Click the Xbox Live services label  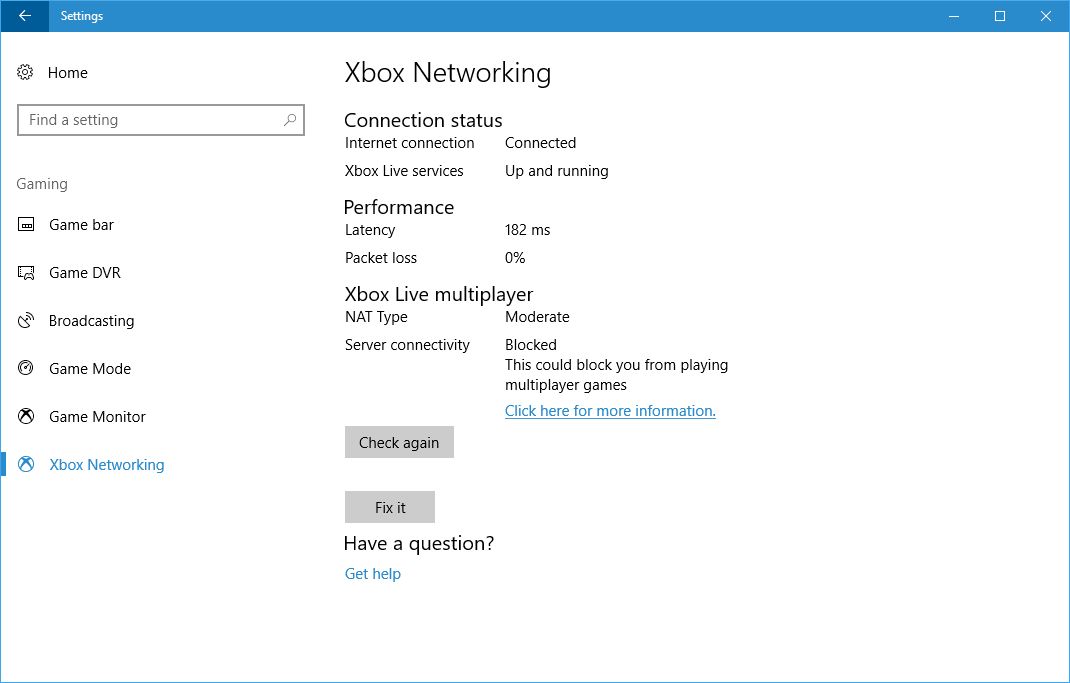tap(404, 171)
